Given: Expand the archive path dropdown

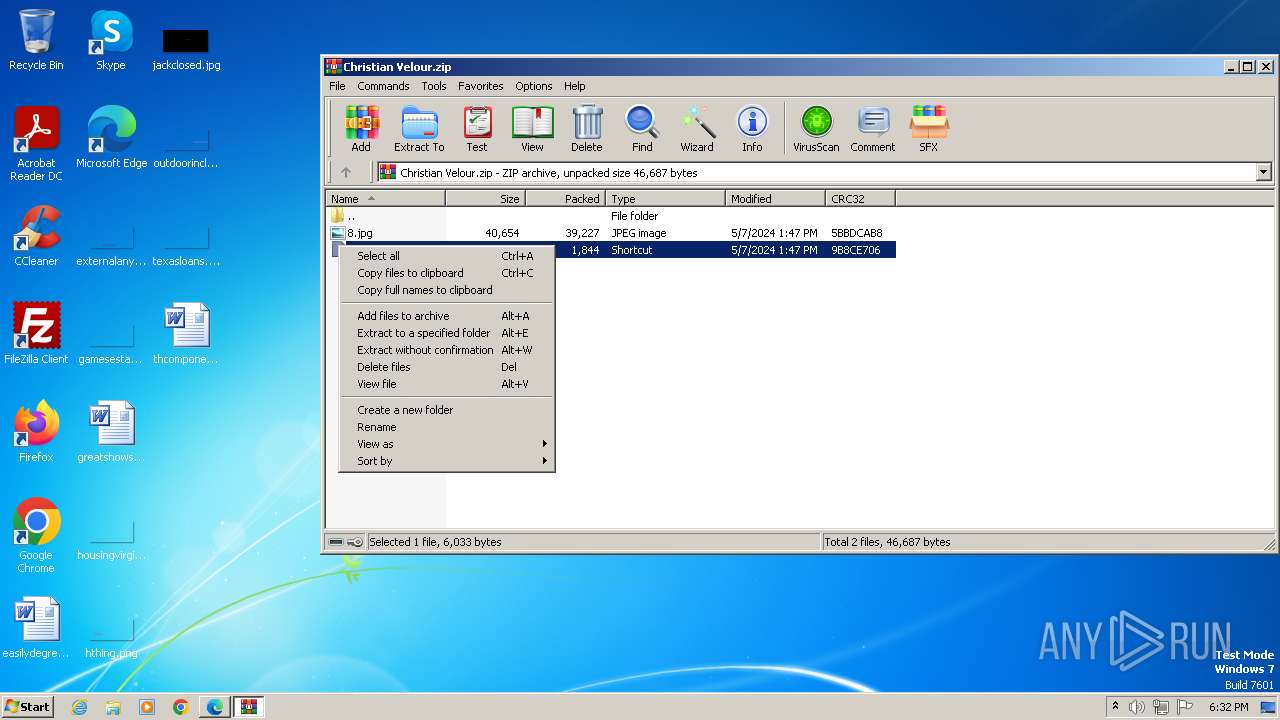Looking at the screenshot, I should coord(1263,172).
